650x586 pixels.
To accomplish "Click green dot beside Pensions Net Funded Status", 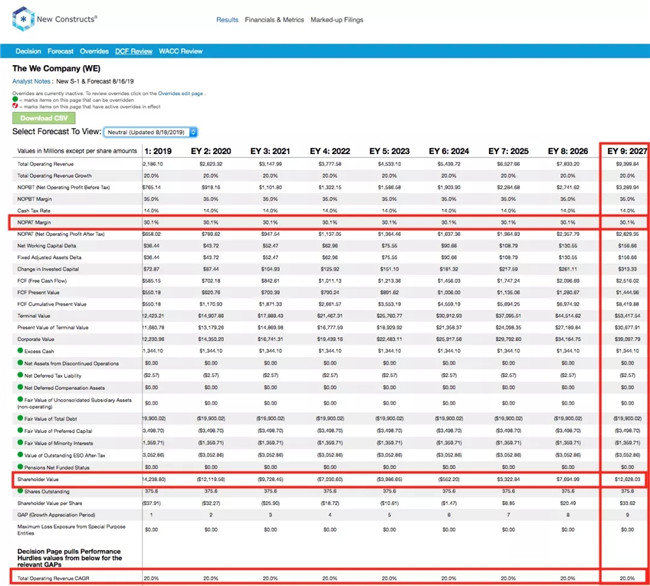I will point(20,467).
